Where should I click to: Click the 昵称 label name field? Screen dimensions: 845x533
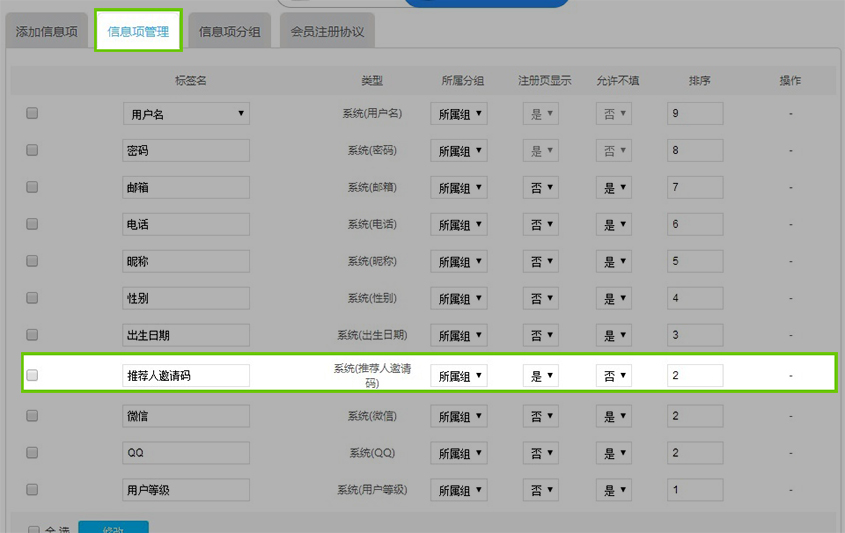coord(186,261)
